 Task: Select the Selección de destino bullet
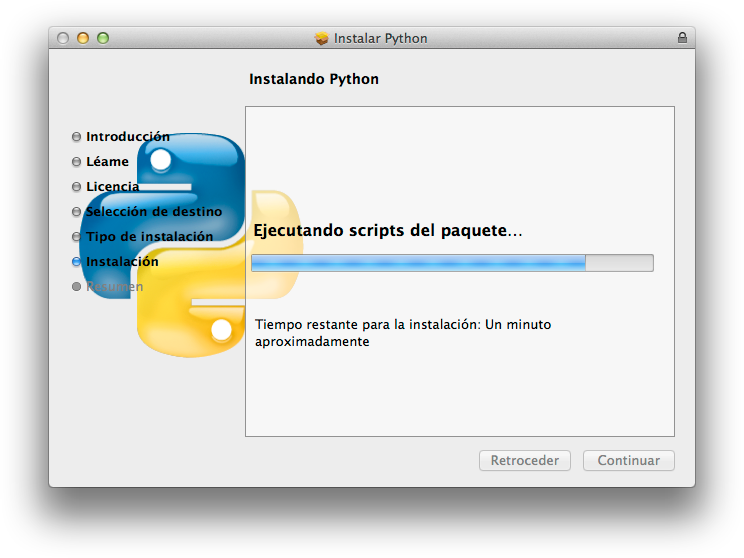pyautogui.click(x=76, y=212)
